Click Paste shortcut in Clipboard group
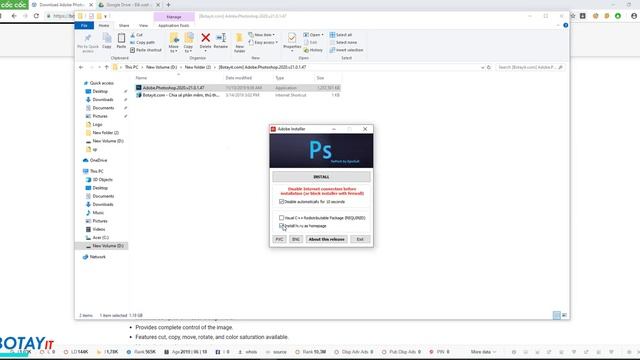The height and width of the screenshot is (360, 640). click(x=146, y=50)
